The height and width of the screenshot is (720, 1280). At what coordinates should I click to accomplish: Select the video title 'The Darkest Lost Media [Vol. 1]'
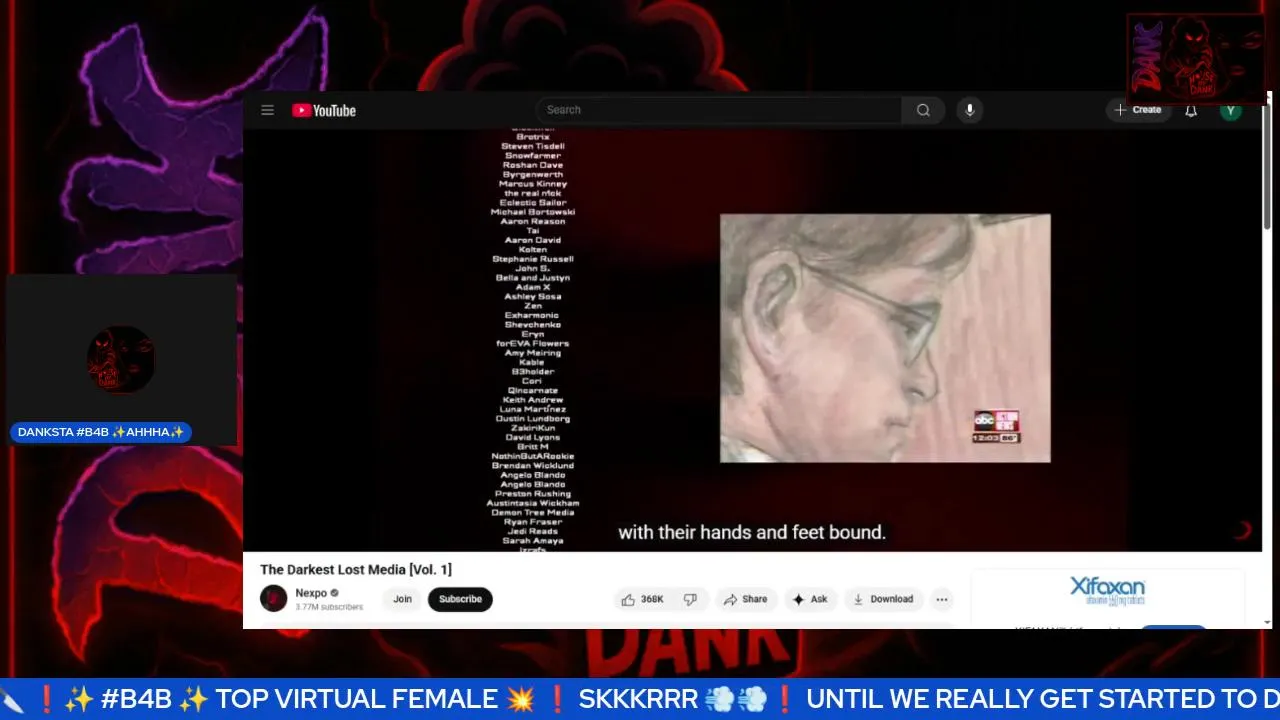tap(356, 569)
